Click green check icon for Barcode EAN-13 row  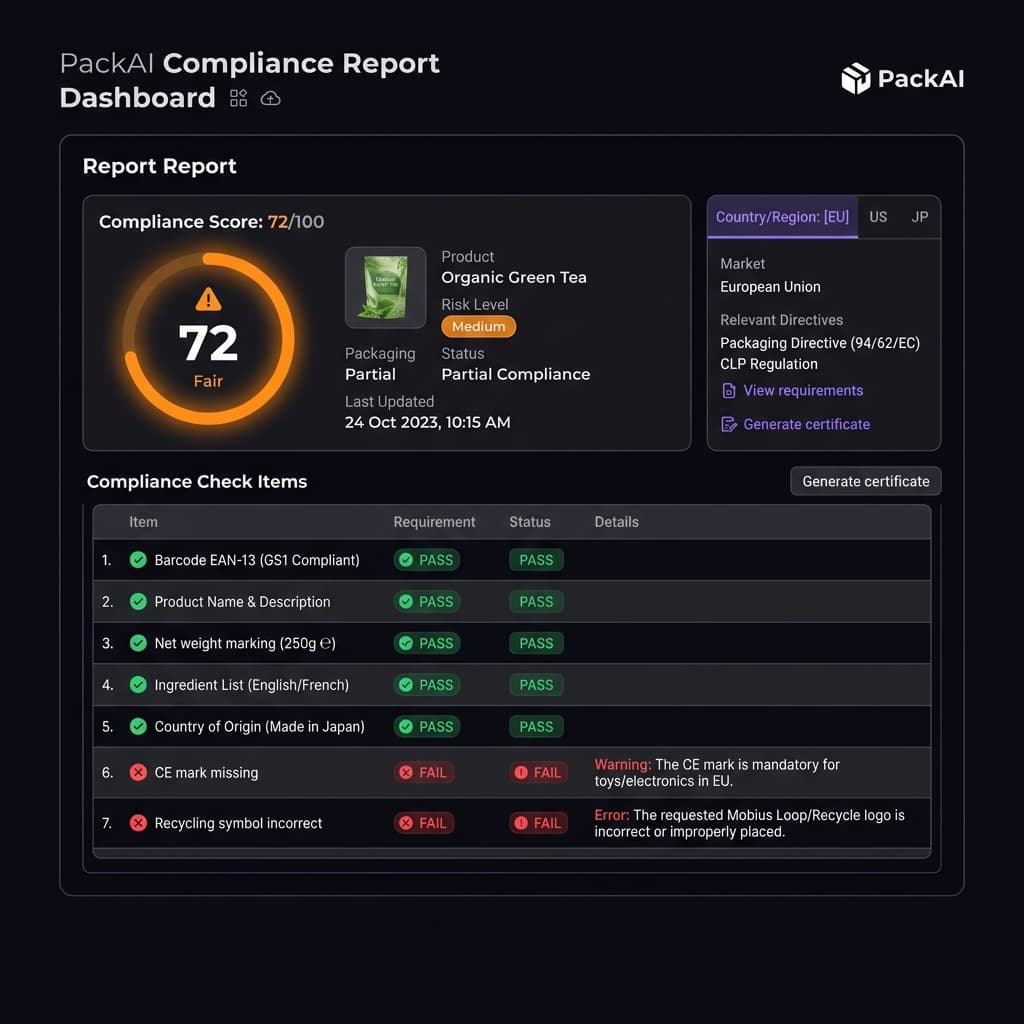click(x=138, y=560)
